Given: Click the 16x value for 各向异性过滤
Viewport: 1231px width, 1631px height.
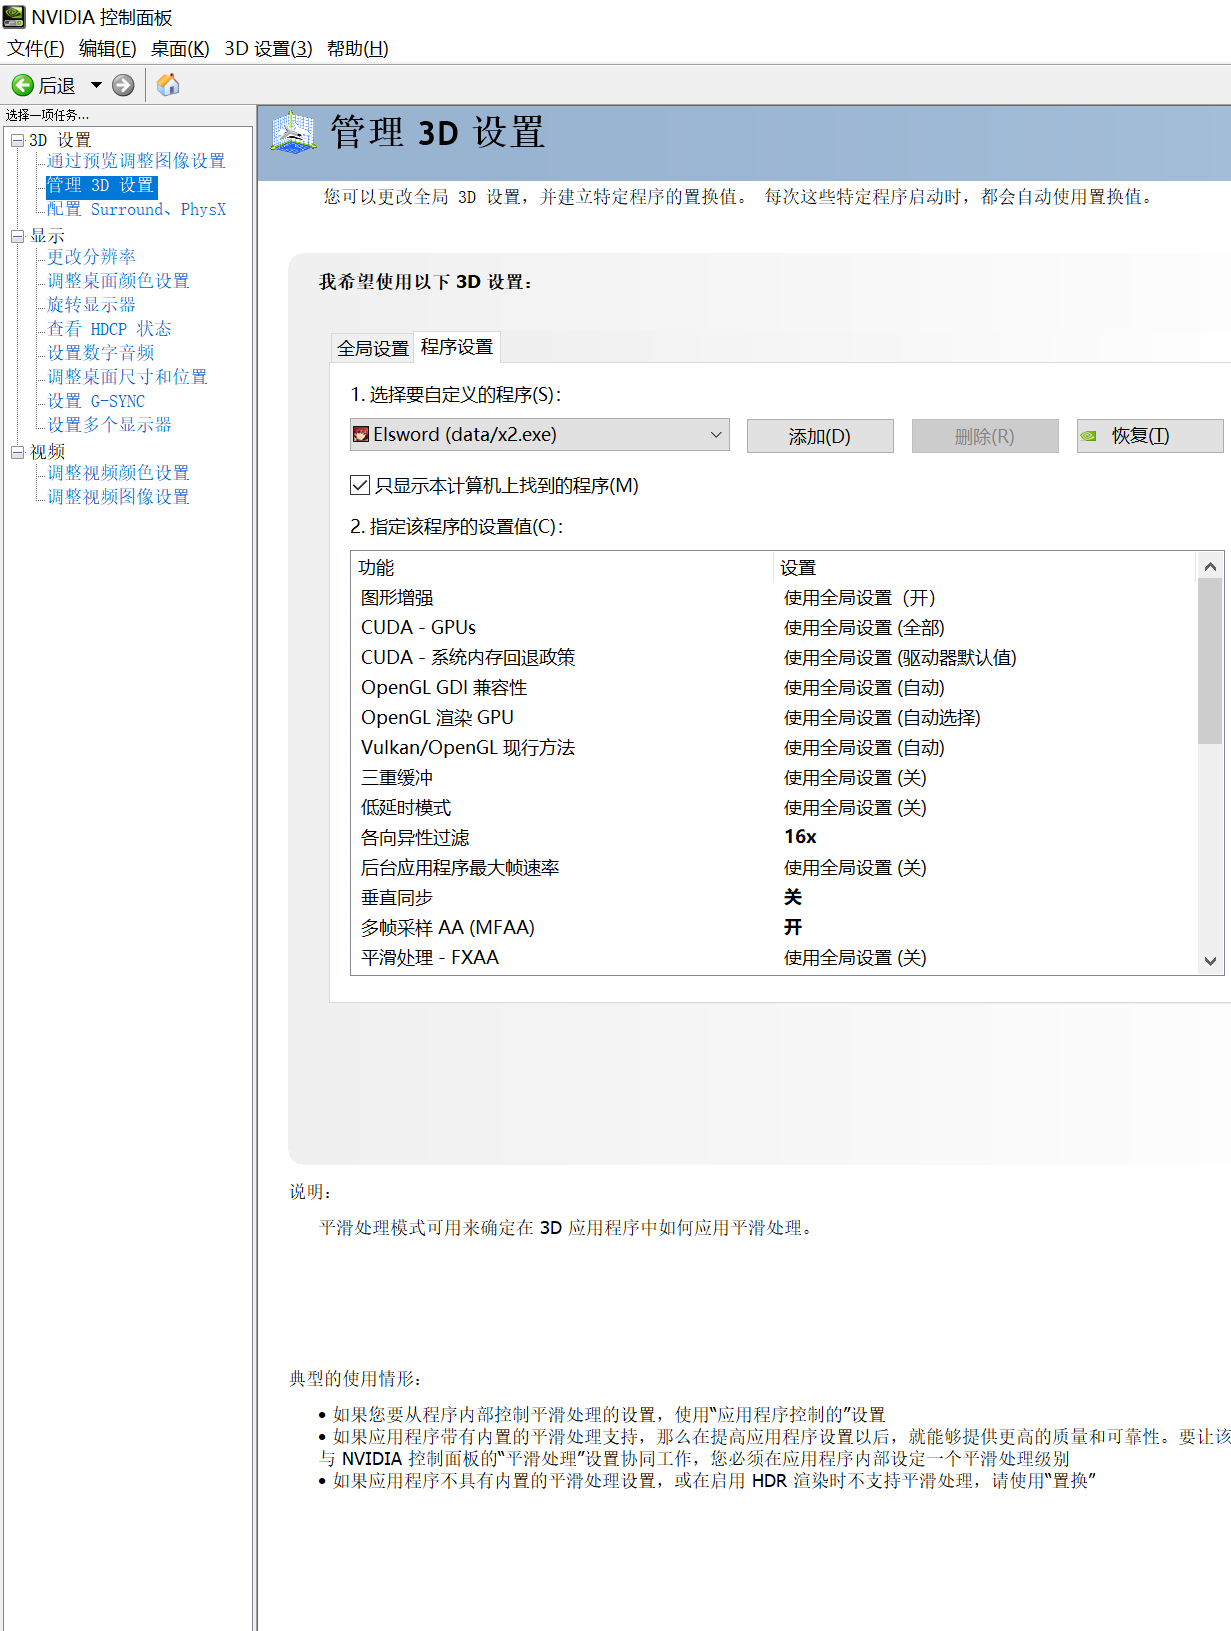Looking at the screenshot, I should [800, 837].
